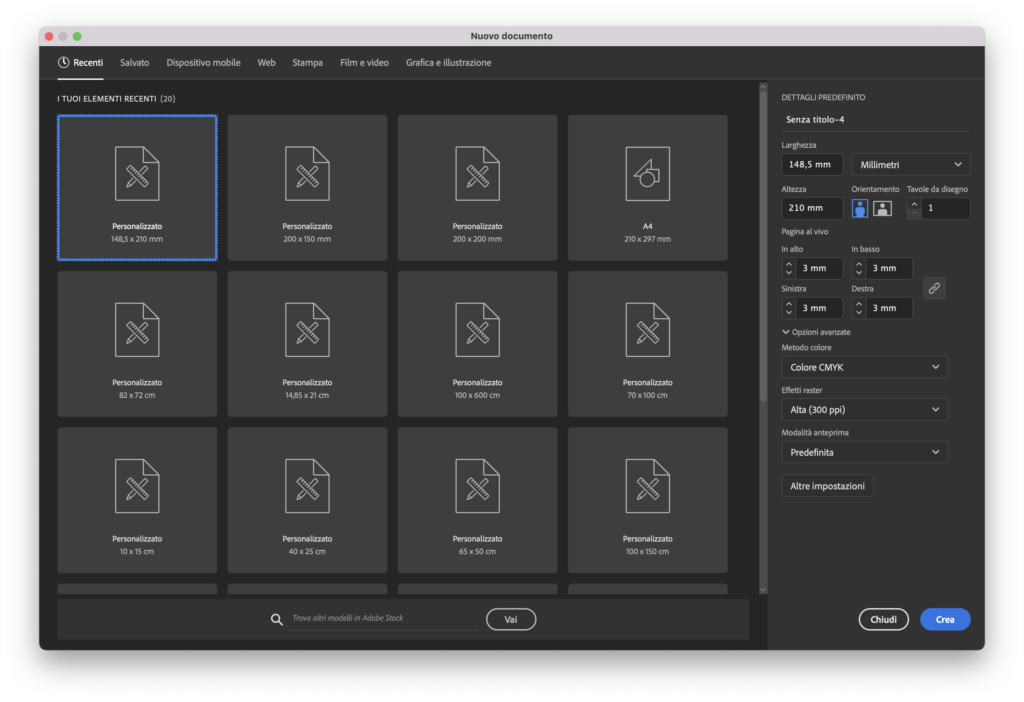Decrease the In basso bleed value
1024x702 pixels.
click(859, 273)
